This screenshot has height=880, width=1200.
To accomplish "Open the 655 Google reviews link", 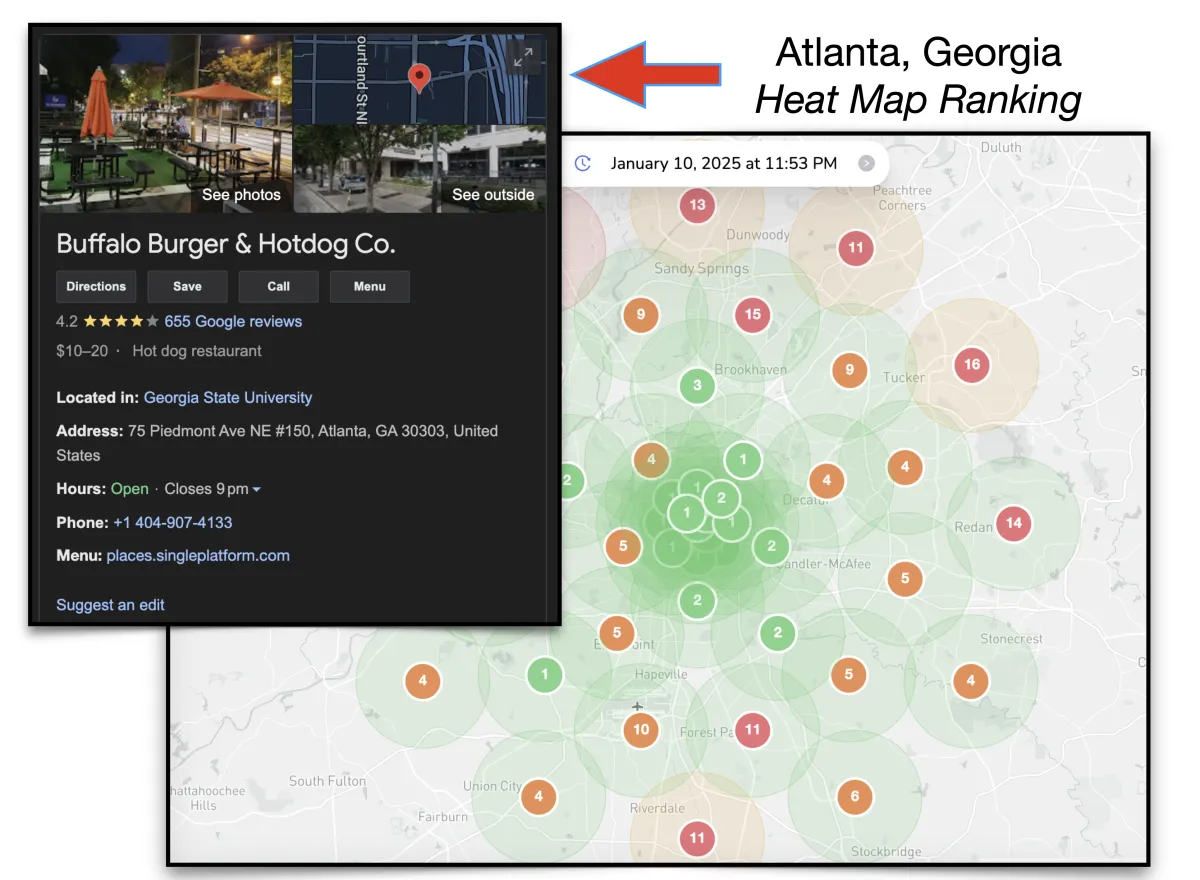I will click(233, 321).
